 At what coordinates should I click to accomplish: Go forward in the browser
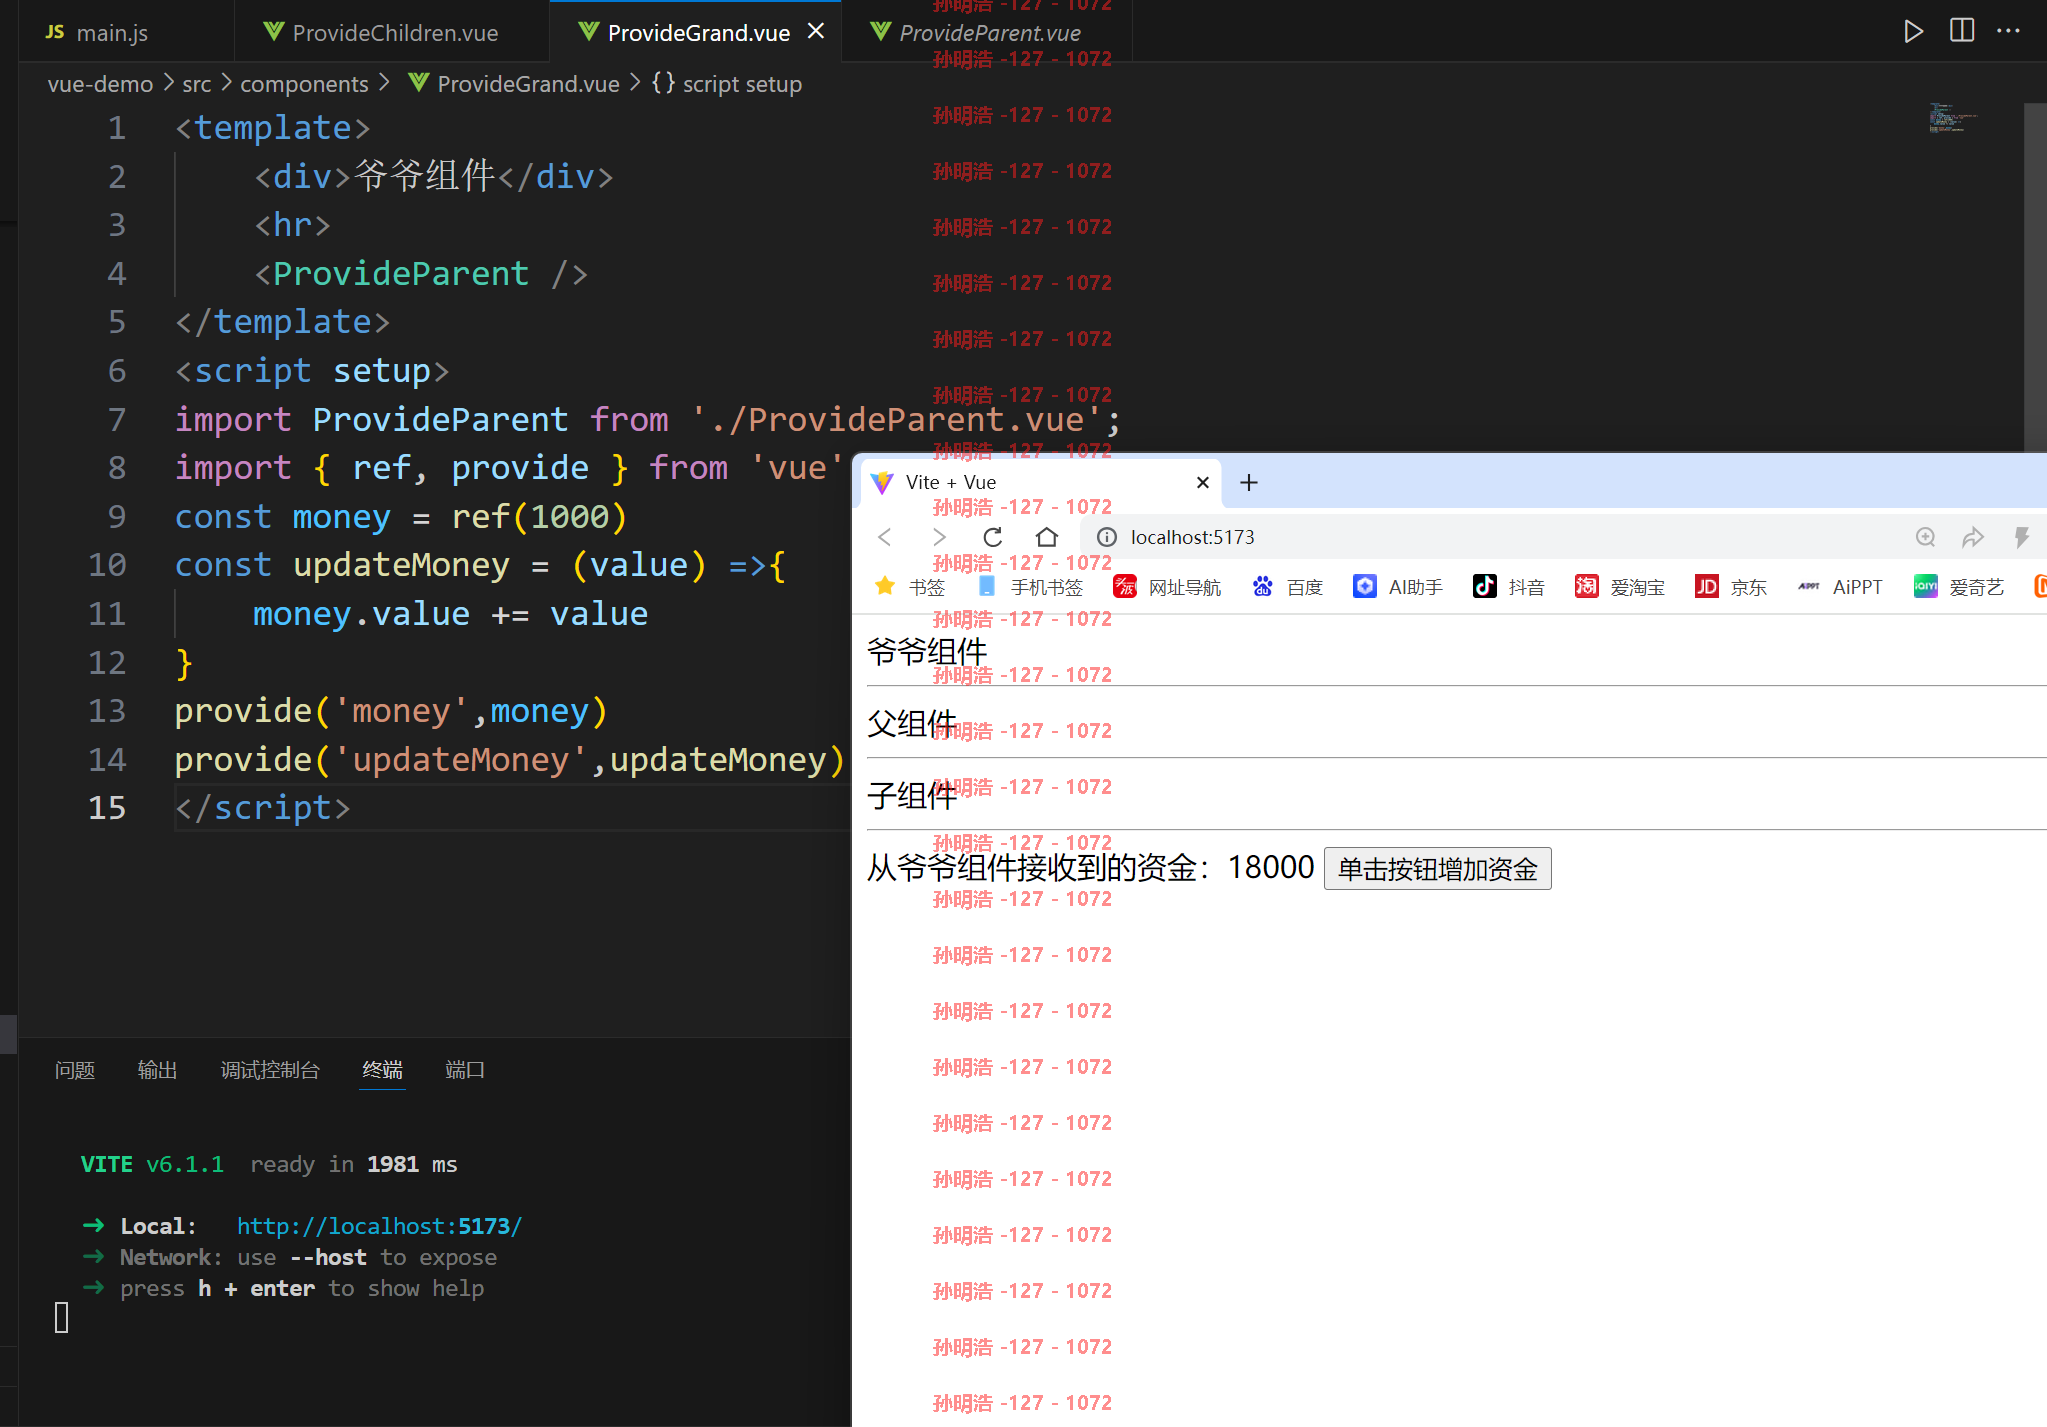click(x=938, y=537)
